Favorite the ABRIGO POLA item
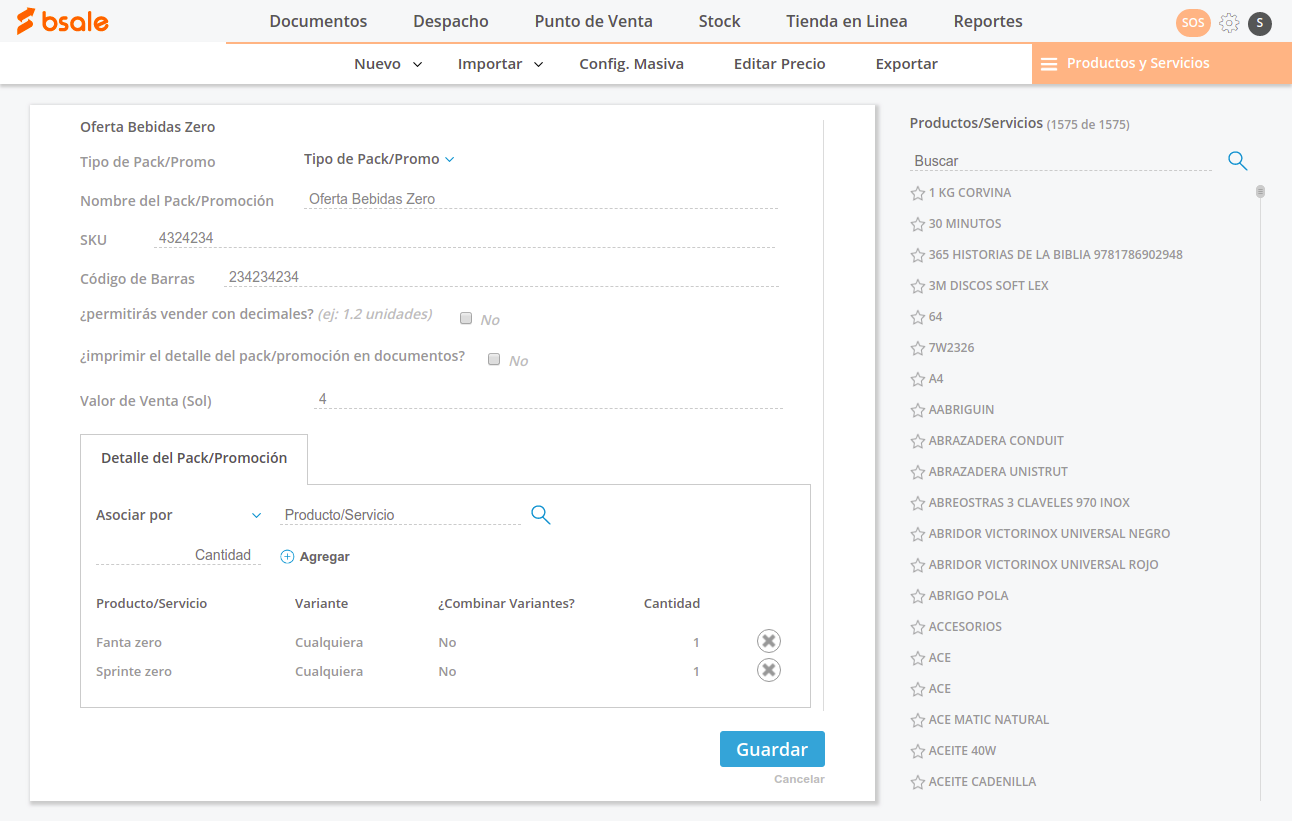The image size is (1292, 821). [x=917, y=596]
